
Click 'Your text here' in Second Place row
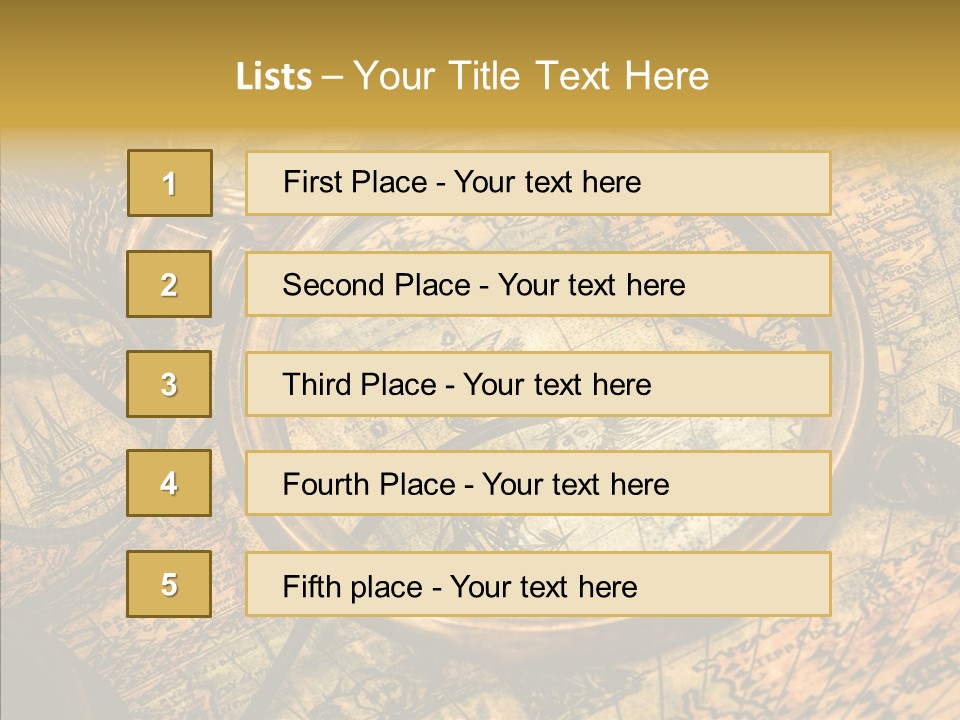[591, 285]
